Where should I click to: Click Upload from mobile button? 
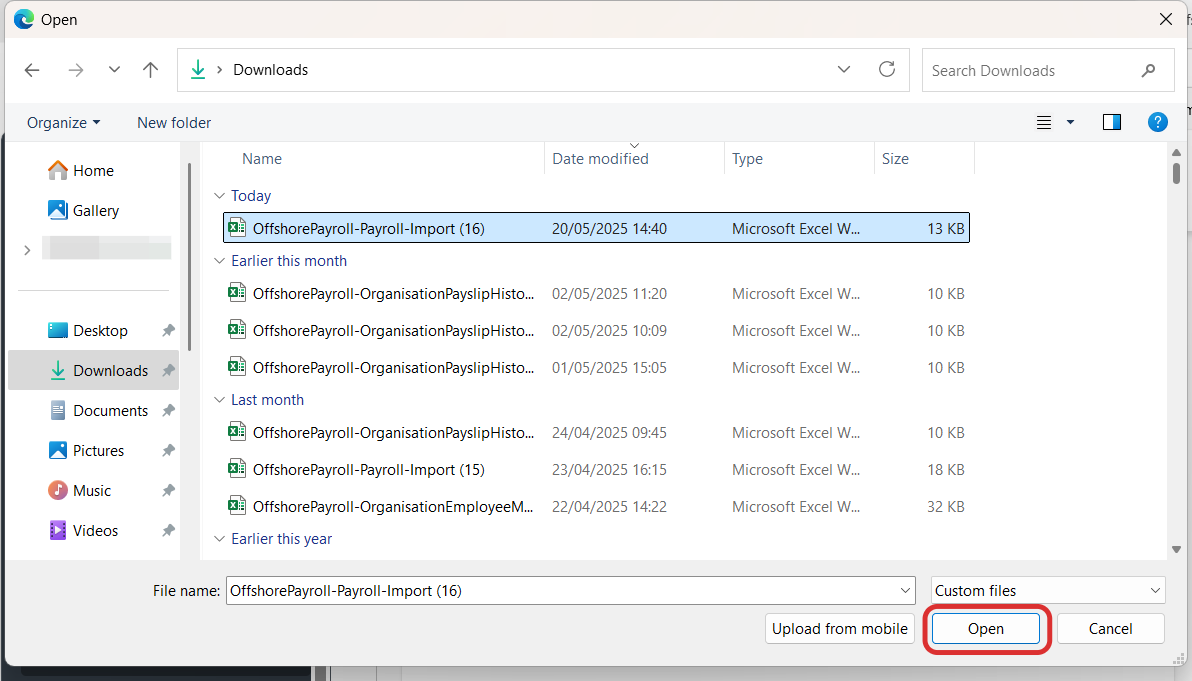point(839,629)
